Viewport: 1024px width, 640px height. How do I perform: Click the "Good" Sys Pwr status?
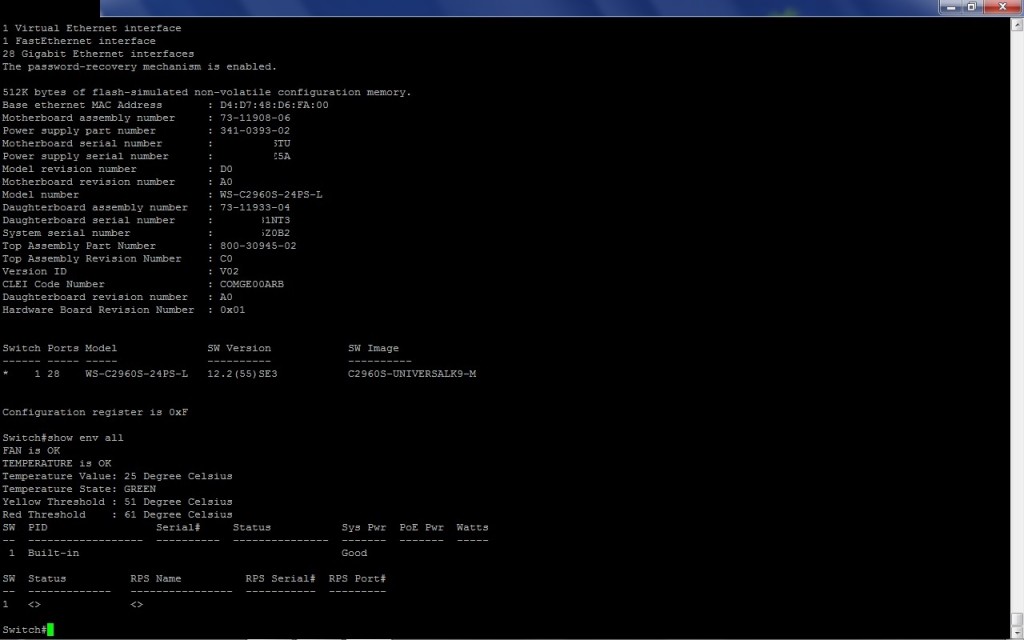(x=355, y=553)
